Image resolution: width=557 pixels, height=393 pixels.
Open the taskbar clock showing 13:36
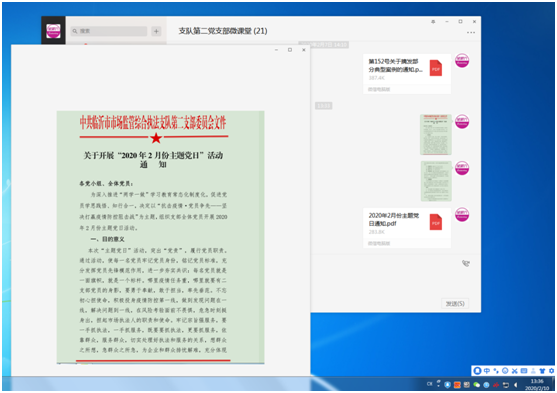[537, 385]
